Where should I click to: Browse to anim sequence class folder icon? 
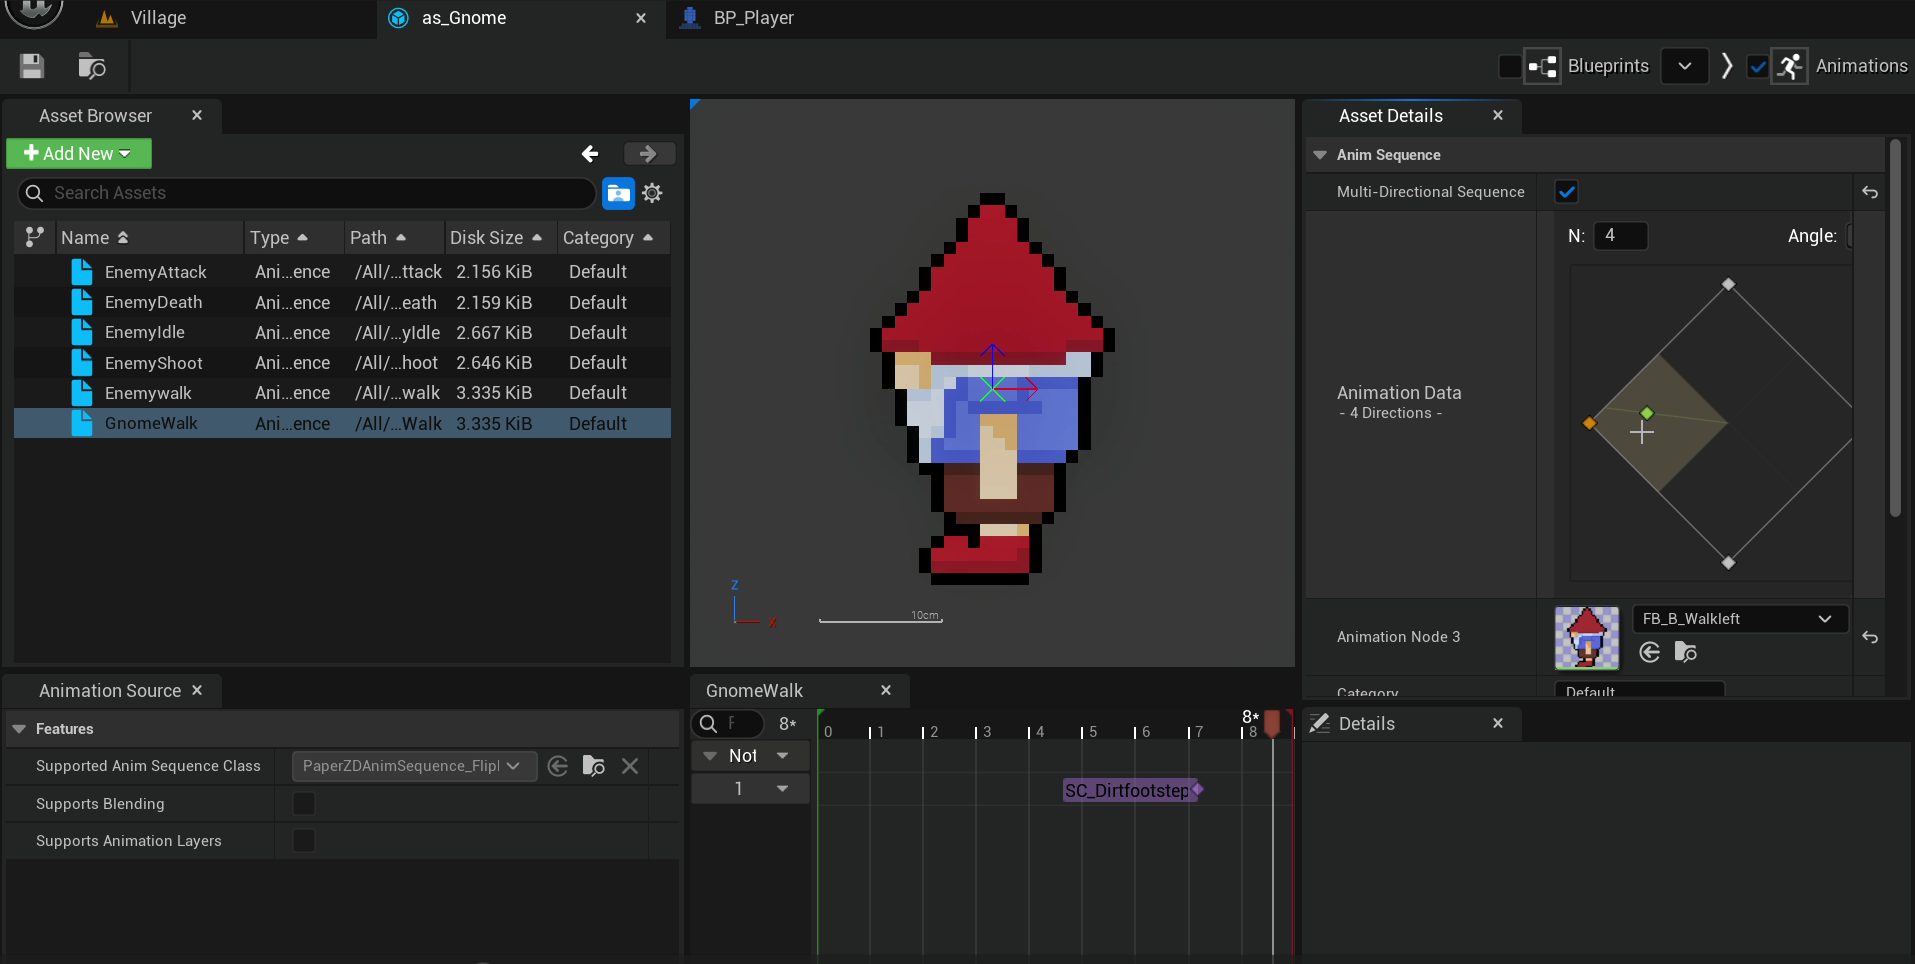click(x=594, y=766)
